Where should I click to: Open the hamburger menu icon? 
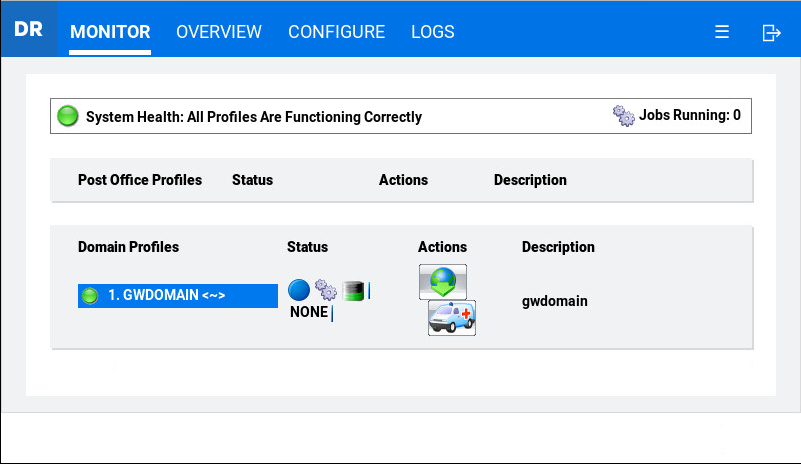tap(722, 32)
